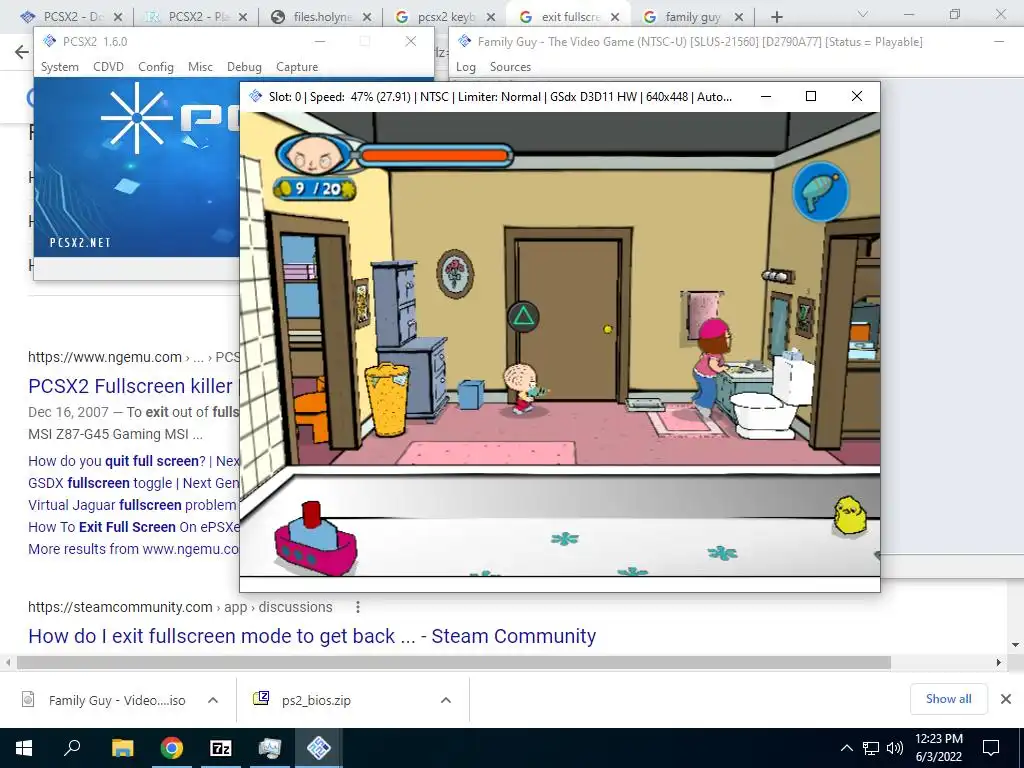This screenshot has width=1024, height=768.
Task: Open Steam Community fullscreen result link
Action: (x=312, y=636)
